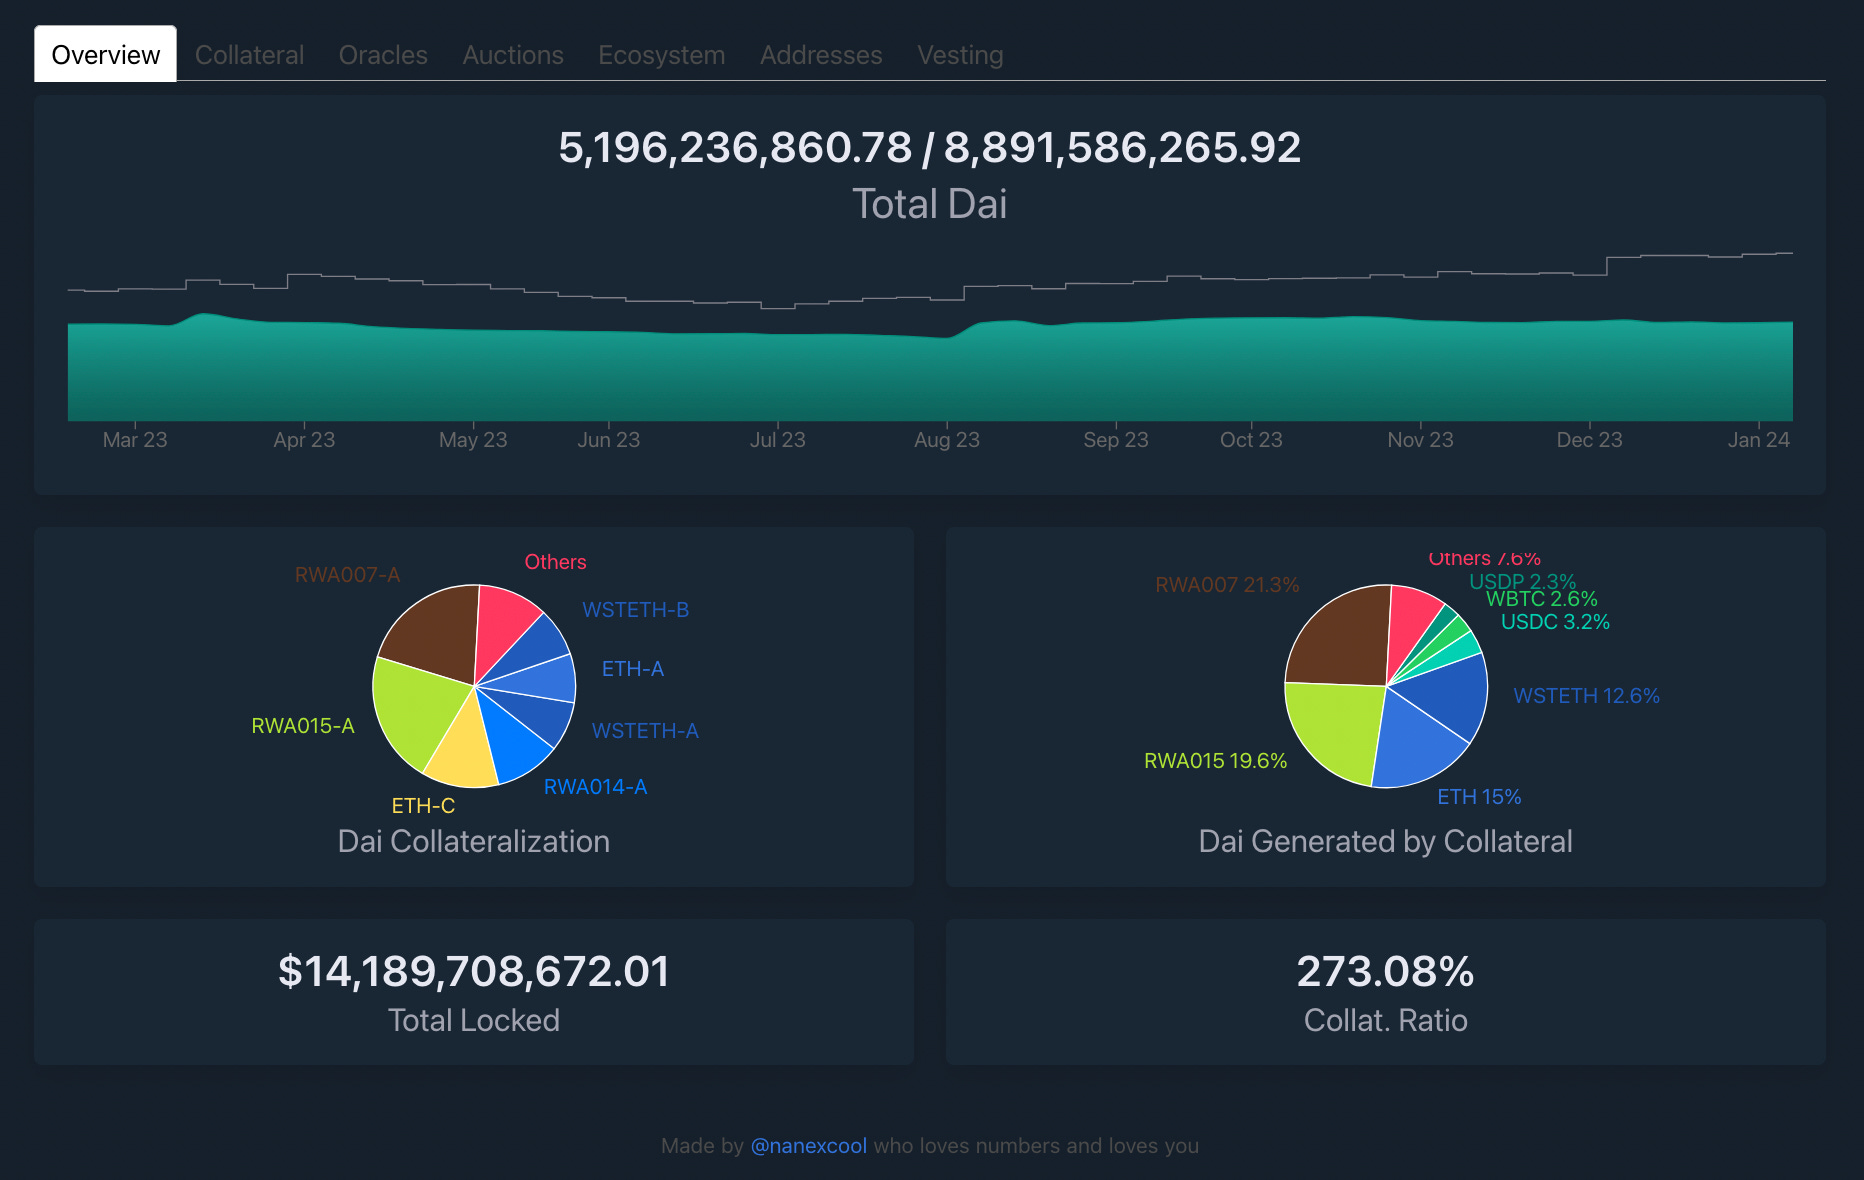
Task: Open the Oracles tab
Action: point(383,55)
